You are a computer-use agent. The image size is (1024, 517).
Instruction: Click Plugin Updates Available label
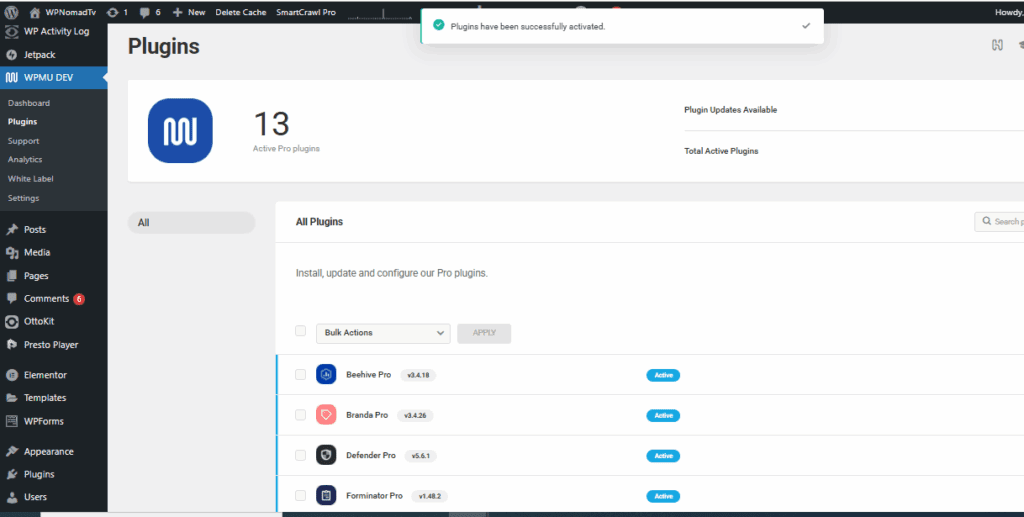coord(731,110)
